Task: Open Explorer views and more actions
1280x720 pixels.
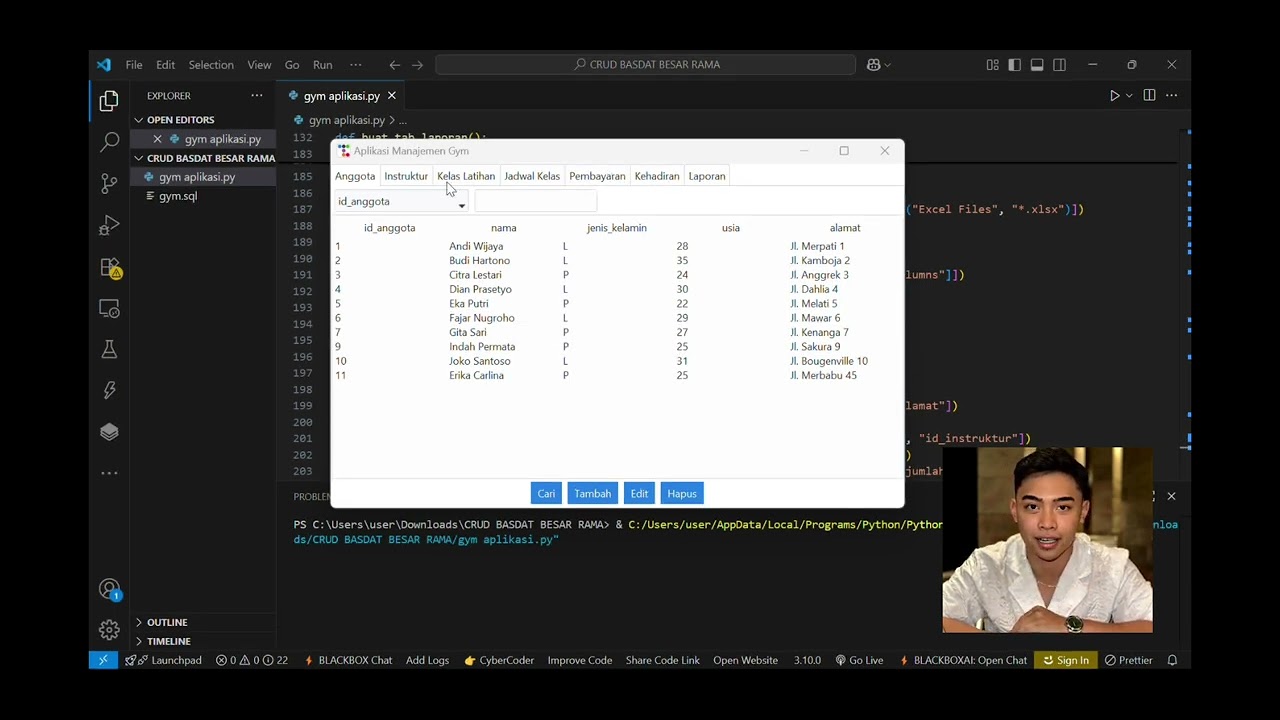Action: (257, 96)
